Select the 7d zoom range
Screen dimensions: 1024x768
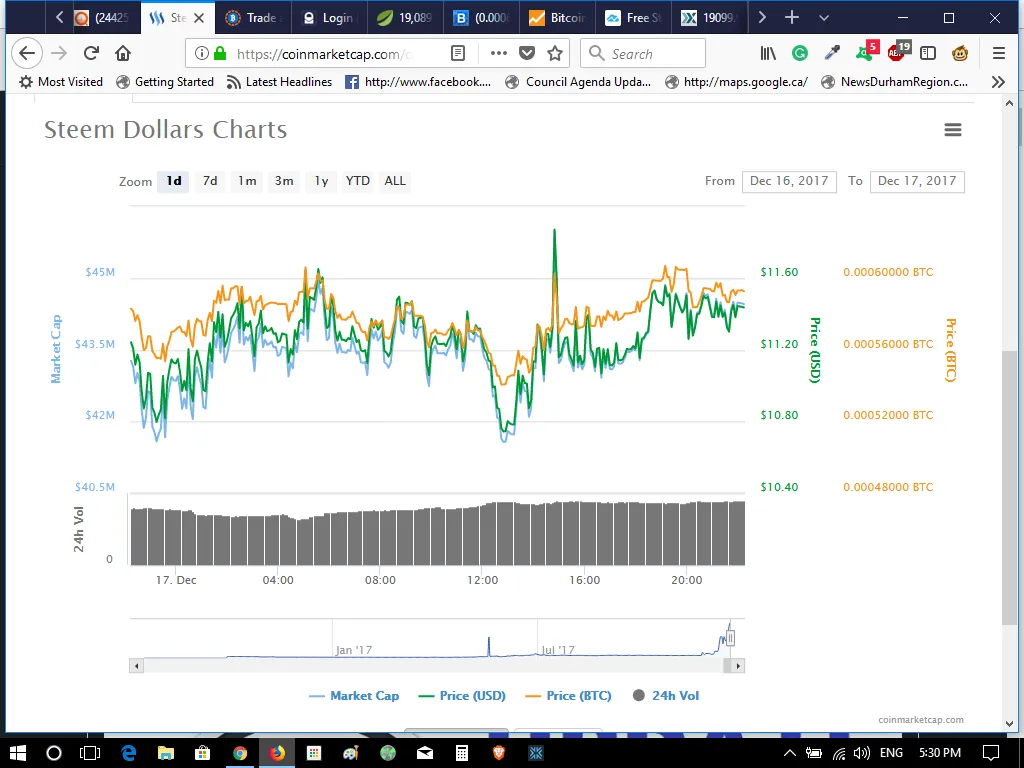click(210, 181)
